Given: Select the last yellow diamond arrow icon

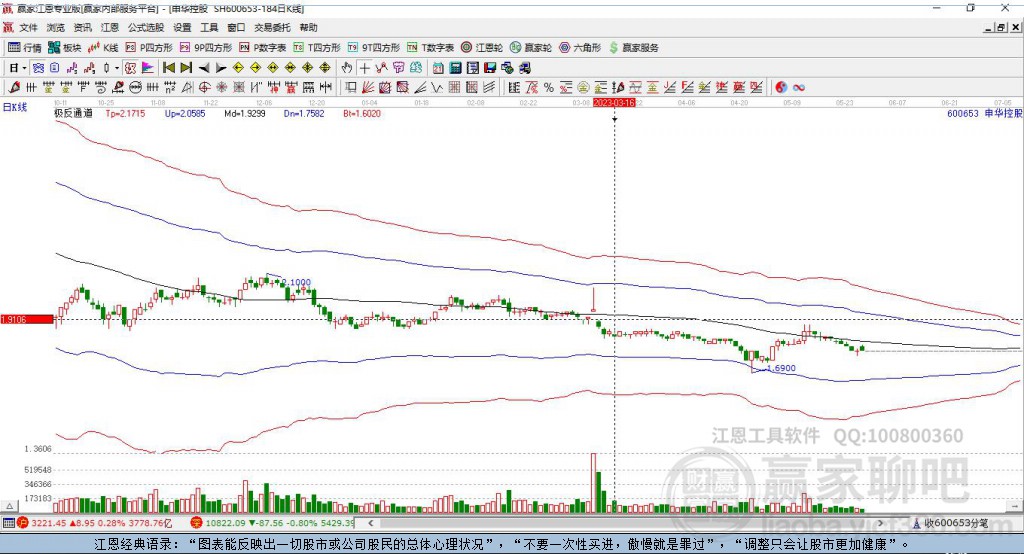Looking at the screenshot, I should coord(325,68).
